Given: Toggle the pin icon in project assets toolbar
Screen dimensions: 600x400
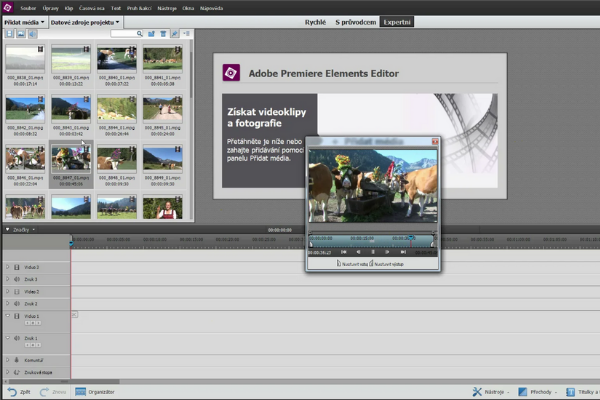Looking at the screenshot, I should [x=174, y=34].
